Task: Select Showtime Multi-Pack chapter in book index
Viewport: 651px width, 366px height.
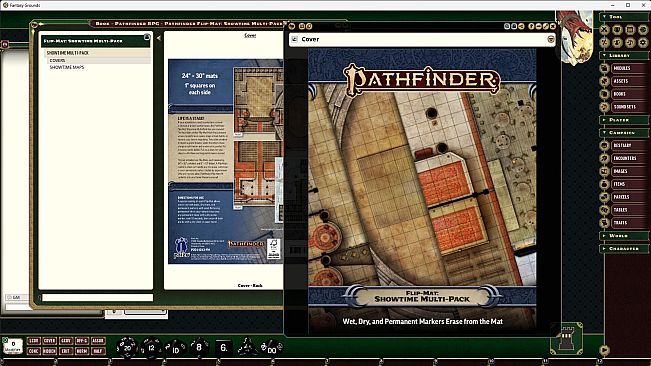Action: (x=97, y=53)
